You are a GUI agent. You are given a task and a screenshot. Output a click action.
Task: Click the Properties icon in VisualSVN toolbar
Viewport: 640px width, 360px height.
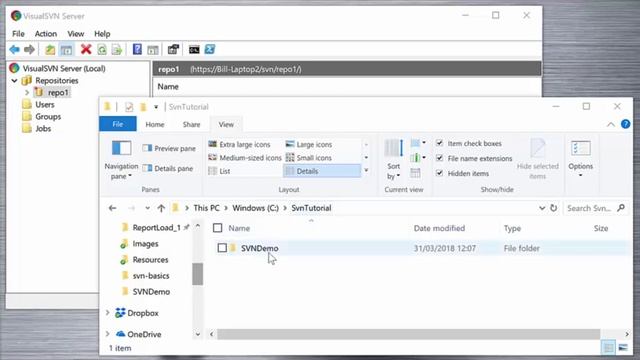[173, 49]
